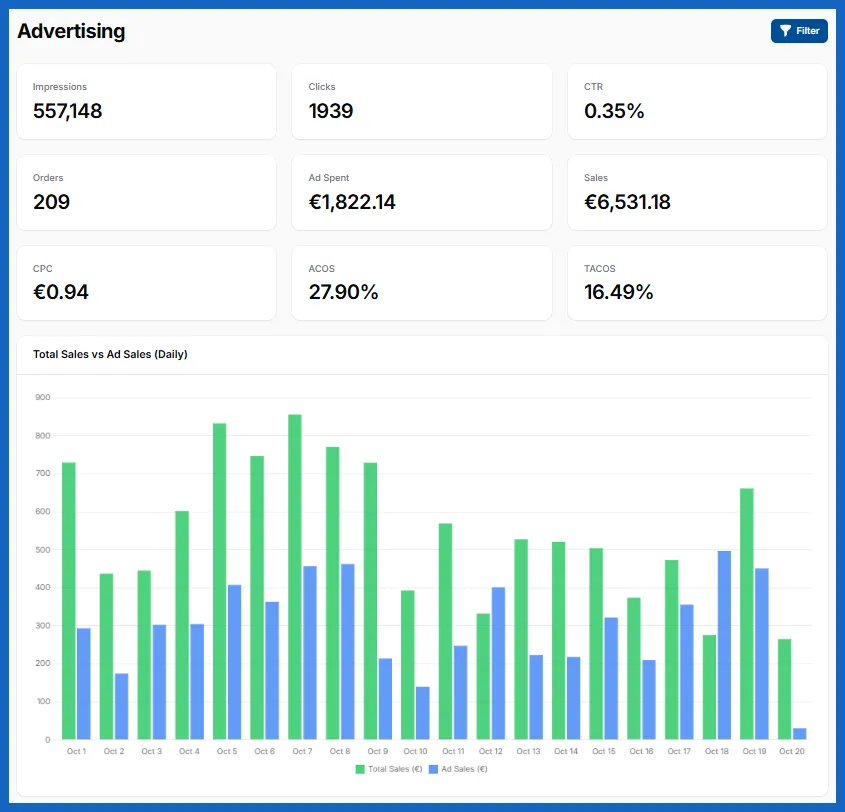Click the blue Oct 18 ad sales bar
This screenshot has height=812, width=845.
[724, 645]
